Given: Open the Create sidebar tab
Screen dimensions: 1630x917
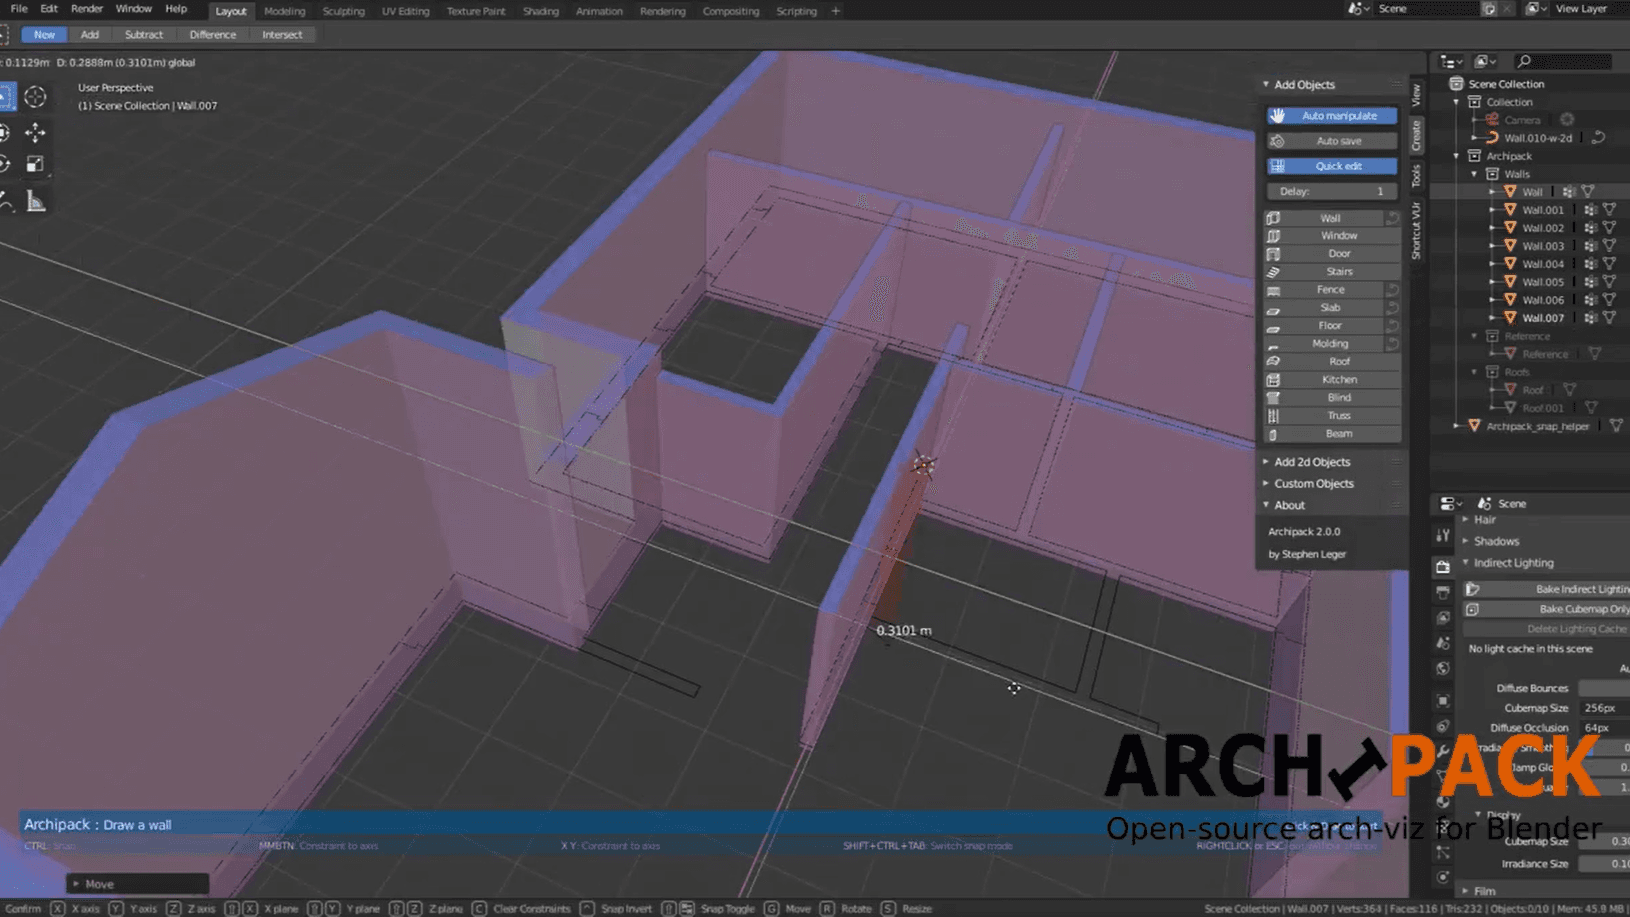Looking at the screenshot, I should [x=1416, y=135].
